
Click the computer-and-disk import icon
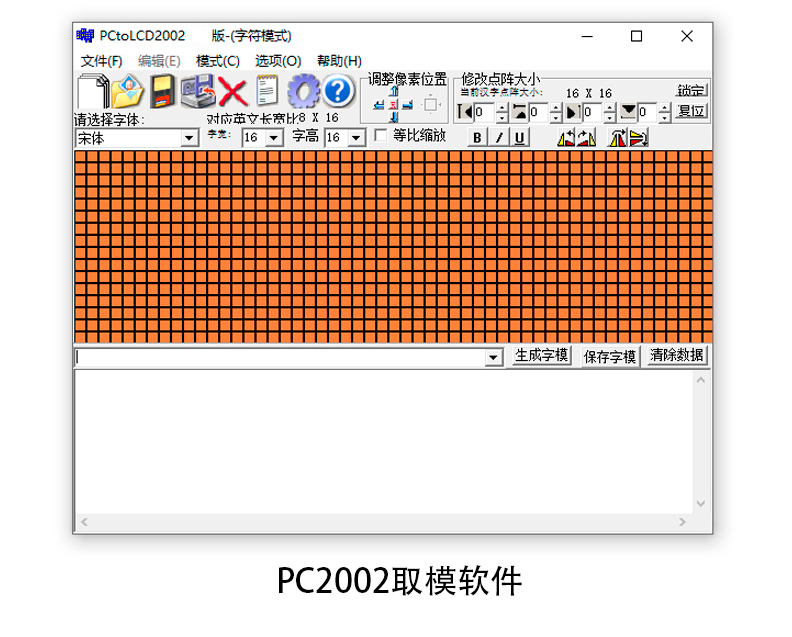(198, 91)
